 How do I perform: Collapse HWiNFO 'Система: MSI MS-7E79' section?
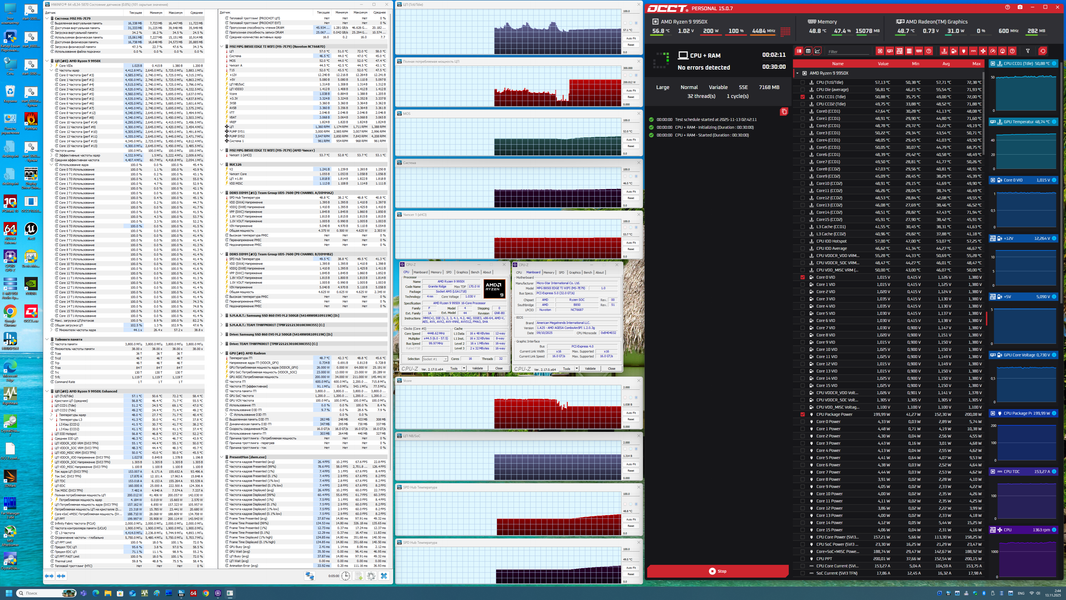click(48, 18)
